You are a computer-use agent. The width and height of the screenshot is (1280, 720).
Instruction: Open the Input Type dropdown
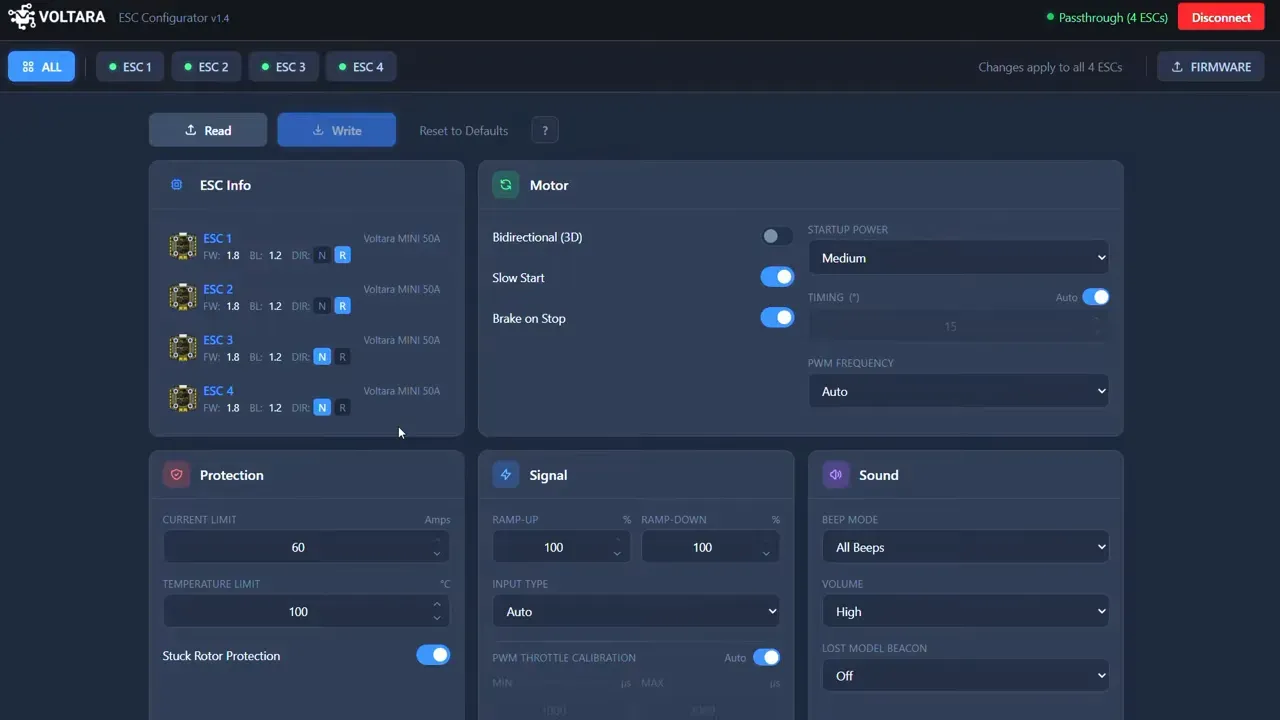pos(636,611)
